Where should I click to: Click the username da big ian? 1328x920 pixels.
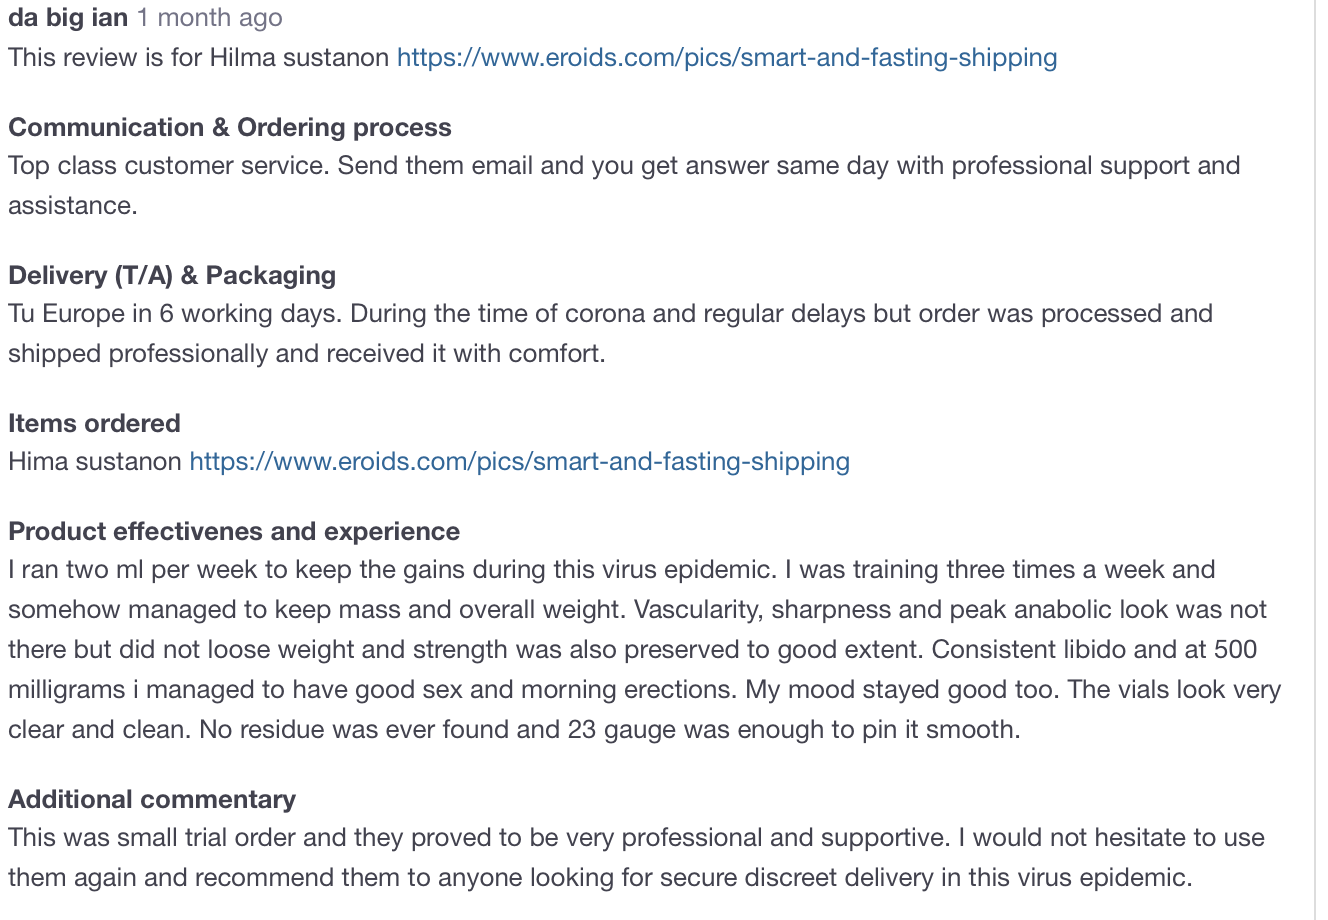tap(68, 18)
